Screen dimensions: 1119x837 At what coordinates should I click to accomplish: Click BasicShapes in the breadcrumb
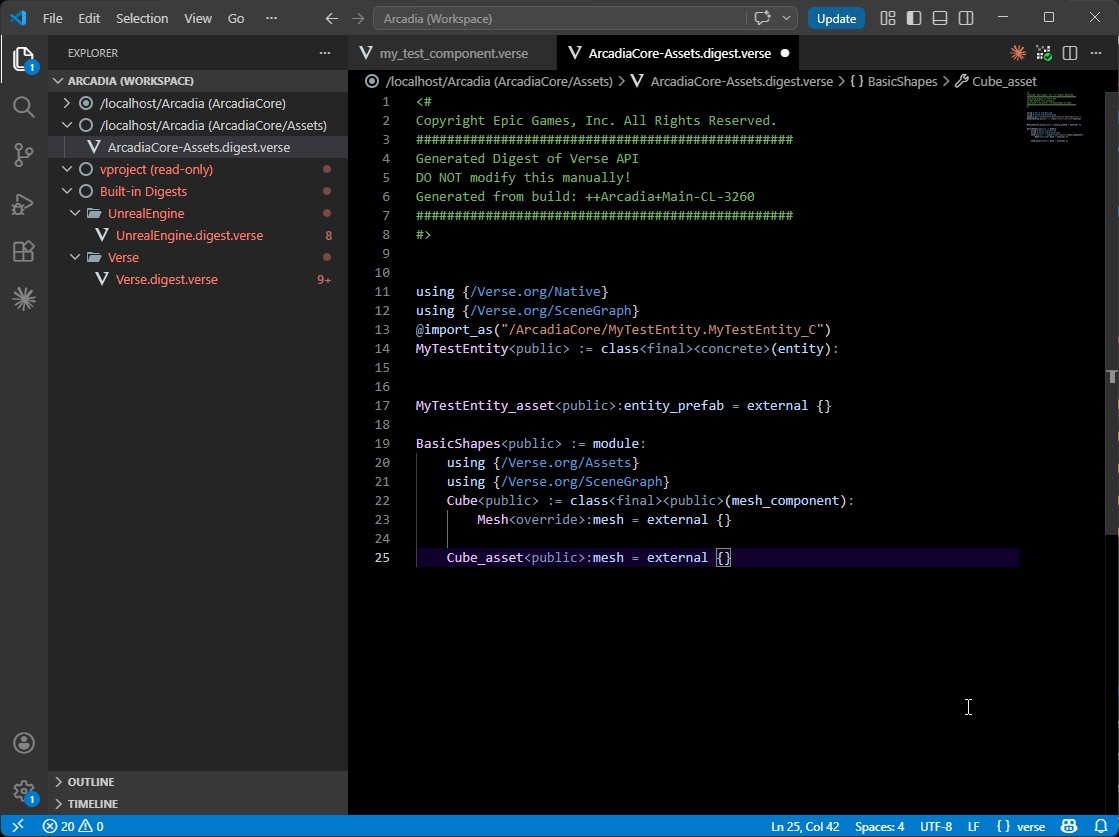(x=902, y=81)
